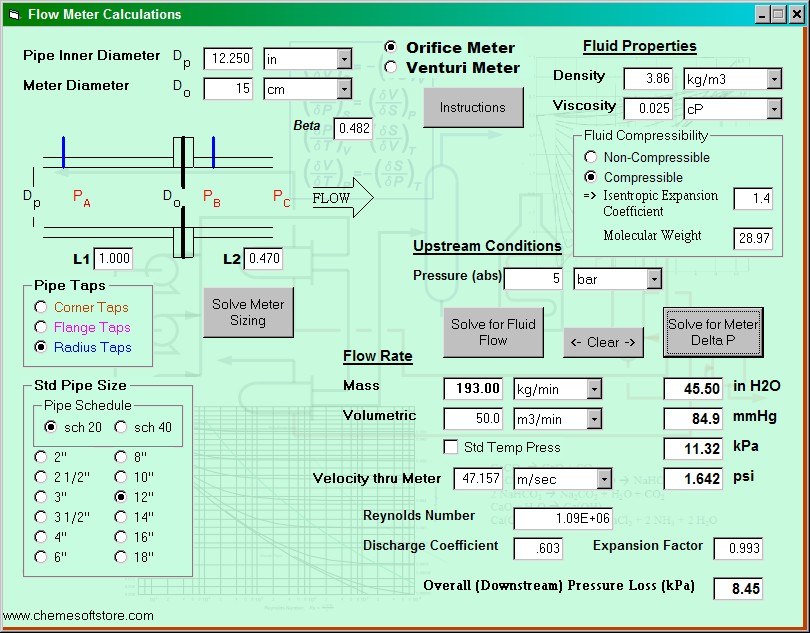The image size is (810, 633).
Task: Click Solve Meter Sizing button
Action: click(x=248, y=312)
